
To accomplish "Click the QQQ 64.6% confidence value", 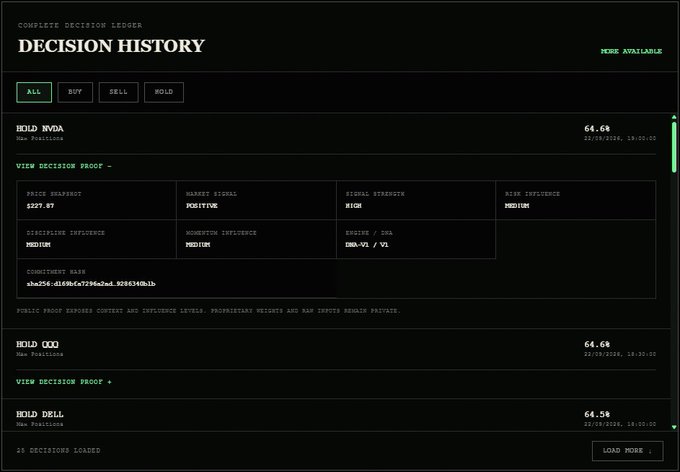I will (597, 344).
